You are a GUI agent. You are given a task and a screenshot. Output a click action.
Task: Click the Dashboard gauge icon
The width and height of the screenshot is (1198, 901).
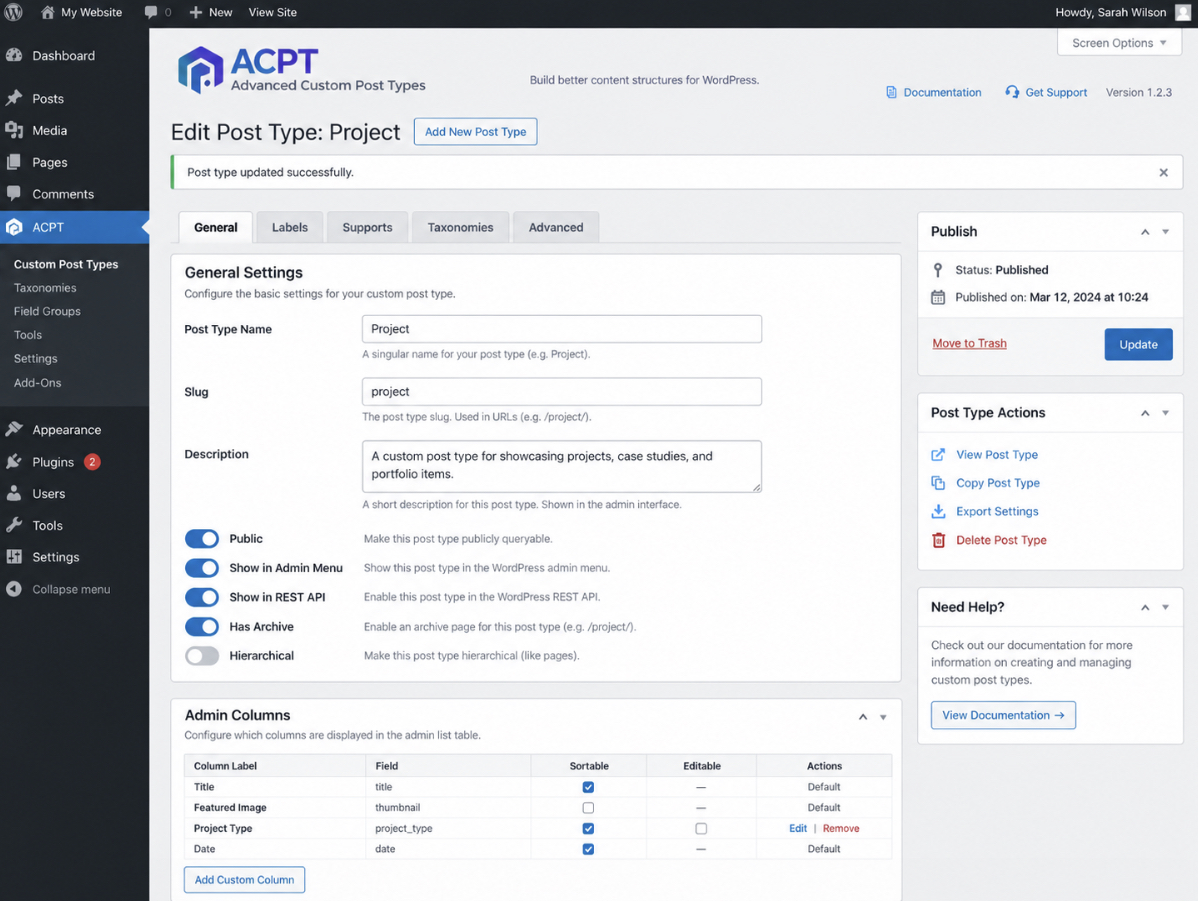[14, 55]
